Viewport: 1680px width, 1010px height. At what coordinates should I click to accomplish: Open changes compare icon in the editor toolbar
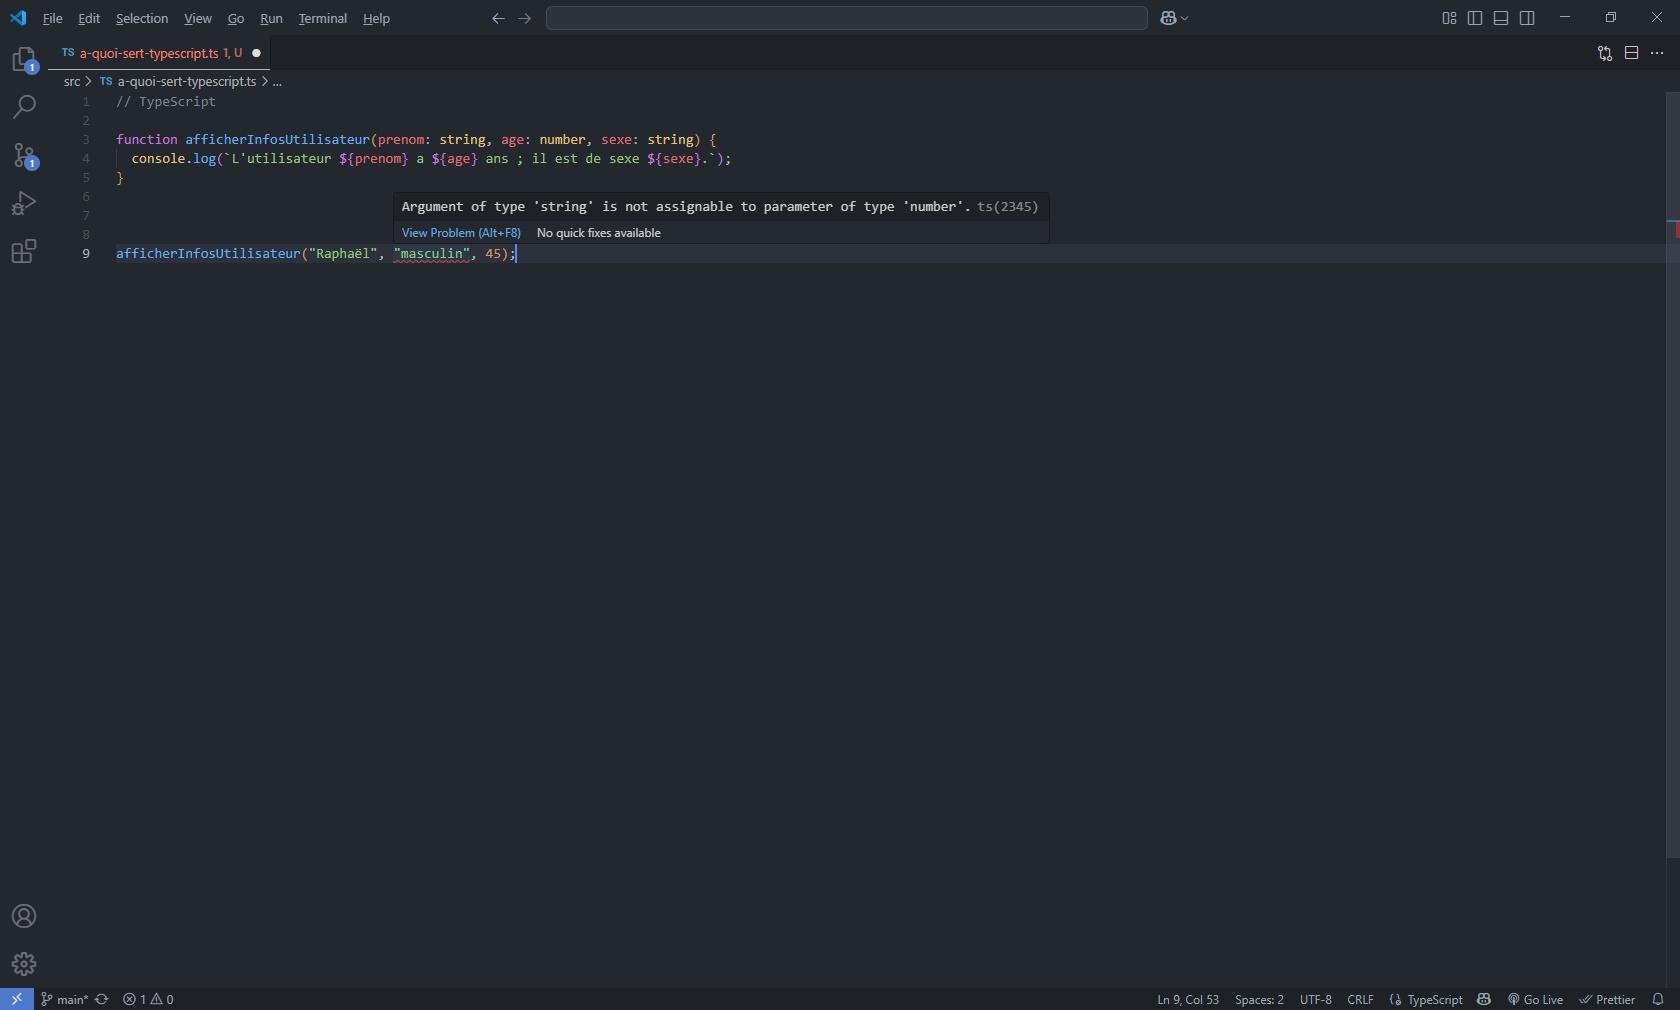1605,53
